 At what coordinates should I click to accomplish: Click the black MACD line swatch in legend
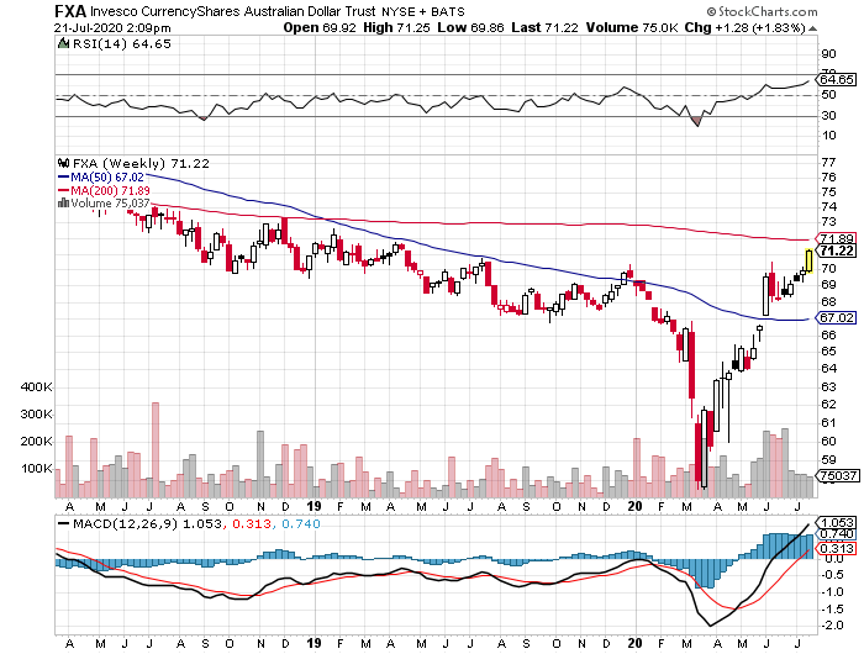click(64, 523)
